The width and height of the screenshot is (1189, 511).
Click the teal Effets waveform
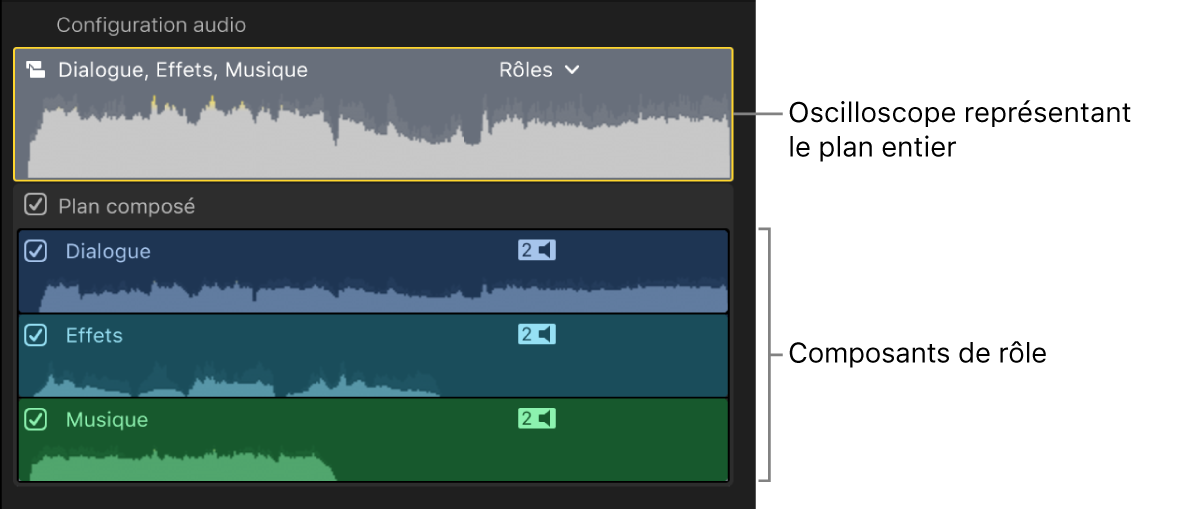(x=240, y=386)
